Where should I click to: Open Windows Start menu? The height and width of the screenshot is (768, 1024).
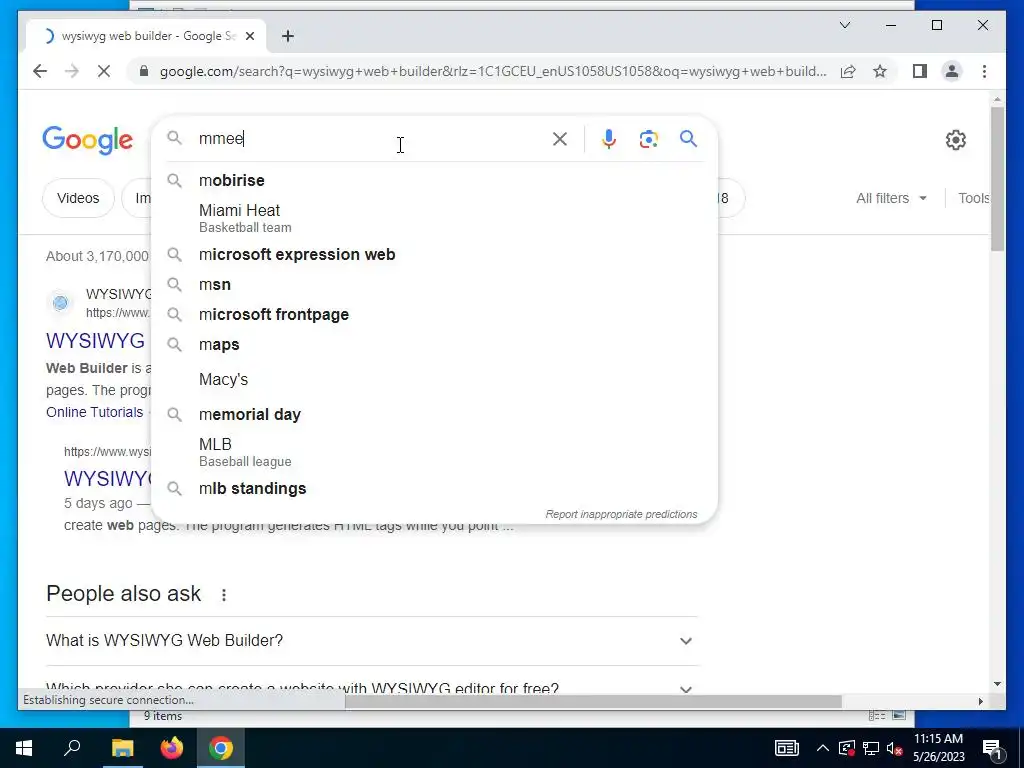tap(24, 748)
